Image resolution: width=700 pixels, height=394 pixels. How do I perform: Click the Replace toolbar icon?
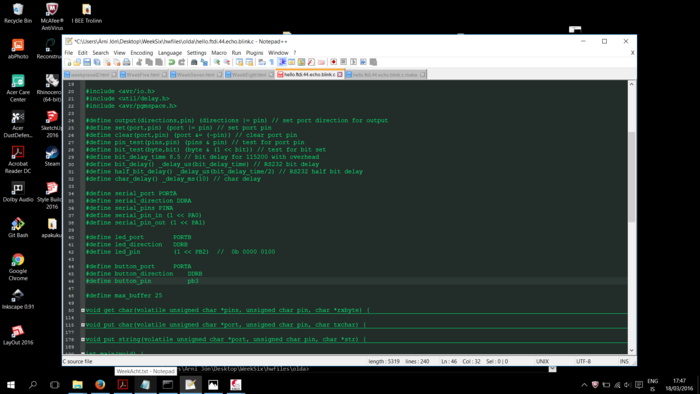pyautogui.click(x=204, y=62)
